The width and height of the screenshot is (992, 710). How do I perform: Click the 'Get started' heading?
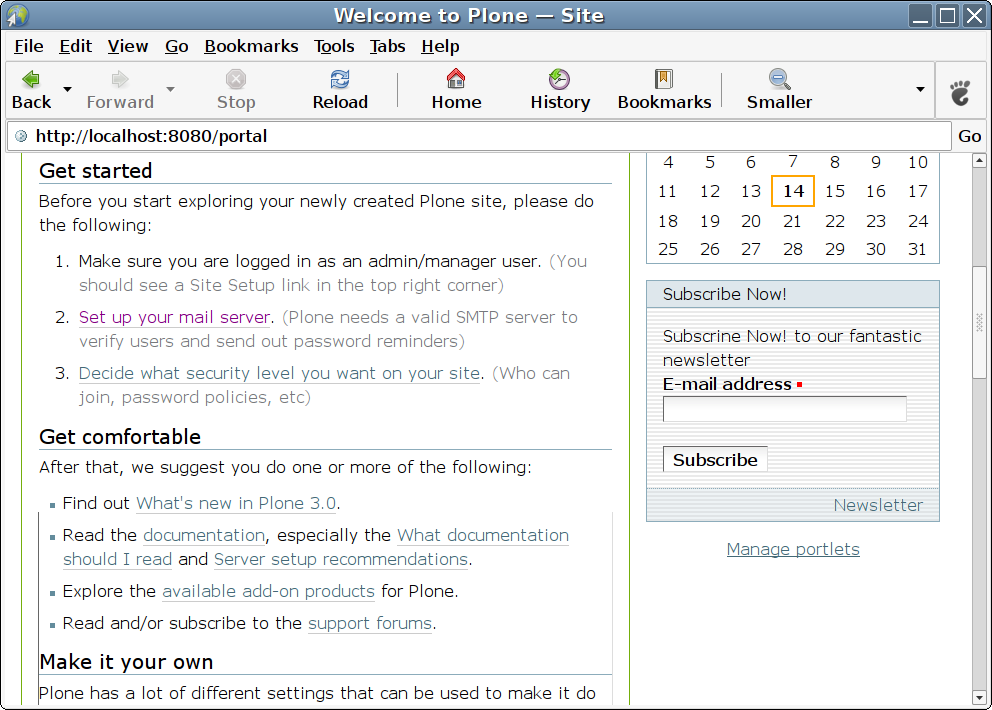tap(96, 171)
